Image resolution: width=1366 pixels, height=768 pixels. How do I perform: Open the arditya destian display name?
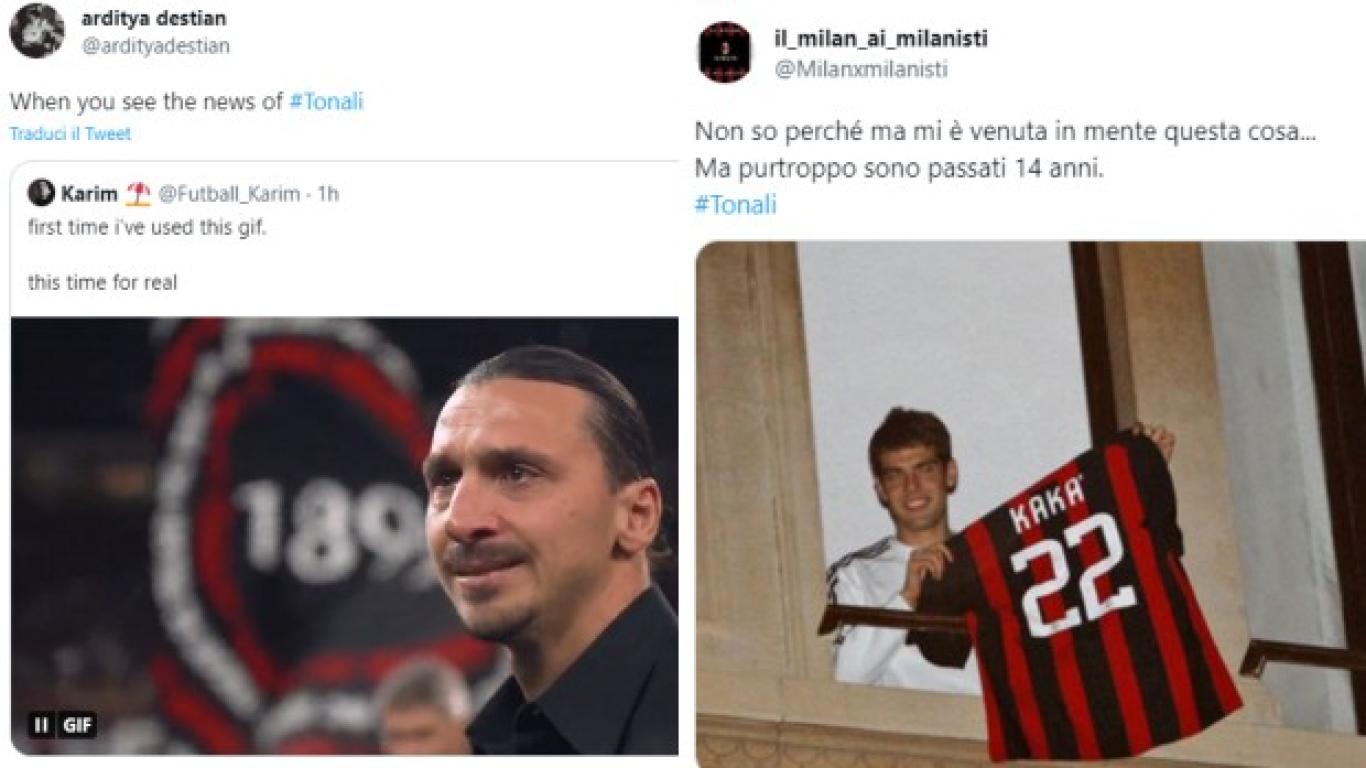point(153,18)
